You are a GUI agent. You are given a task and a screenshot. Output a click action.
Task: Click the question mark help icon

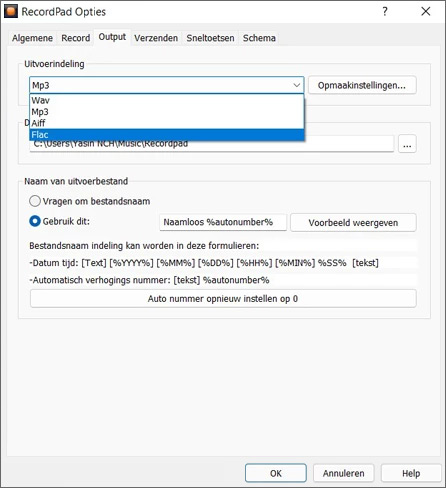[x=385, y=12]
